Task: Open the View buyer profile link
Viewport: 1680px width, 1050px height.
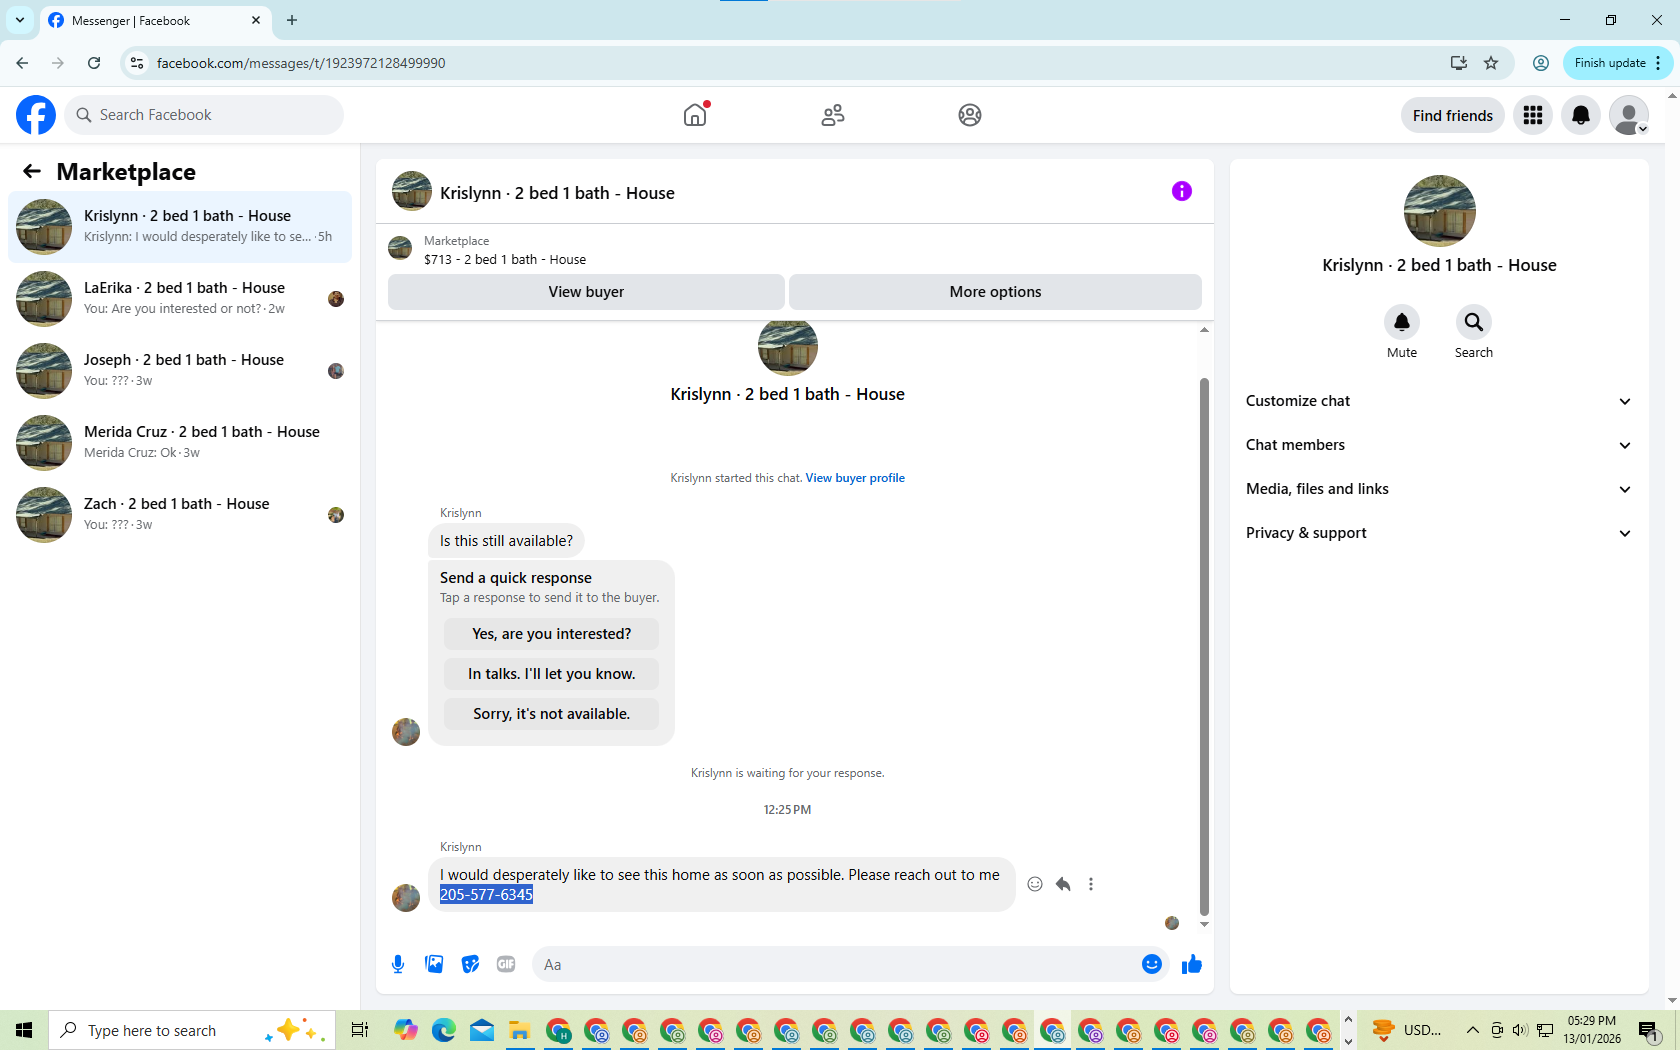Action: coord(855,478)
